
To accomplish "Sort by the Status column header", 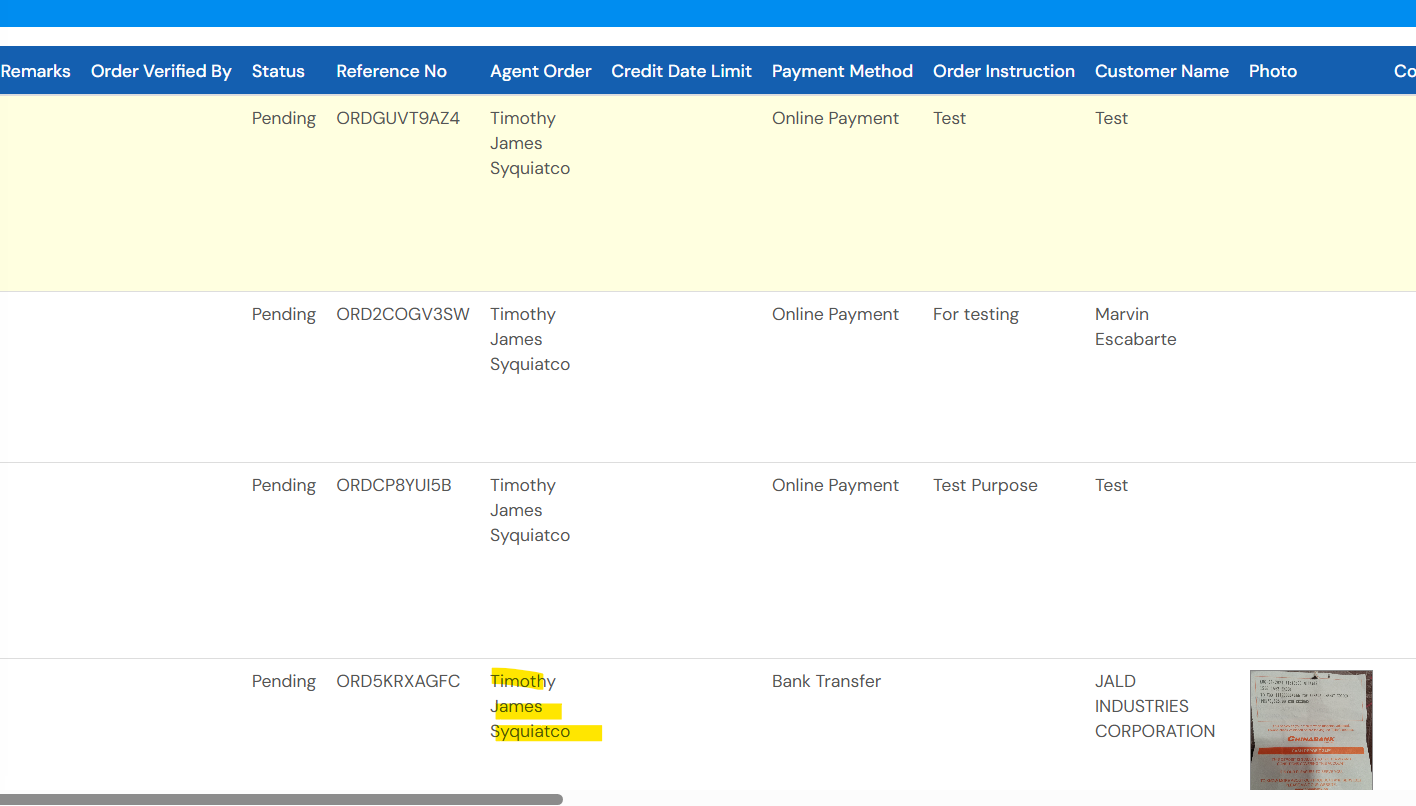I will tap(278, 71).
